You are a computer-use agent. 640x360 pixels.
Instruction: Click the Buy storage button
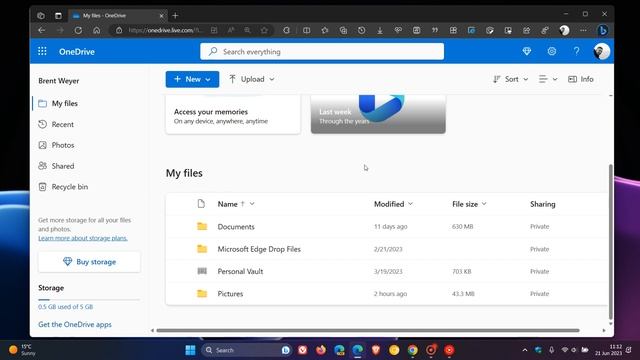pyautogui.click(x=89, y=262)
